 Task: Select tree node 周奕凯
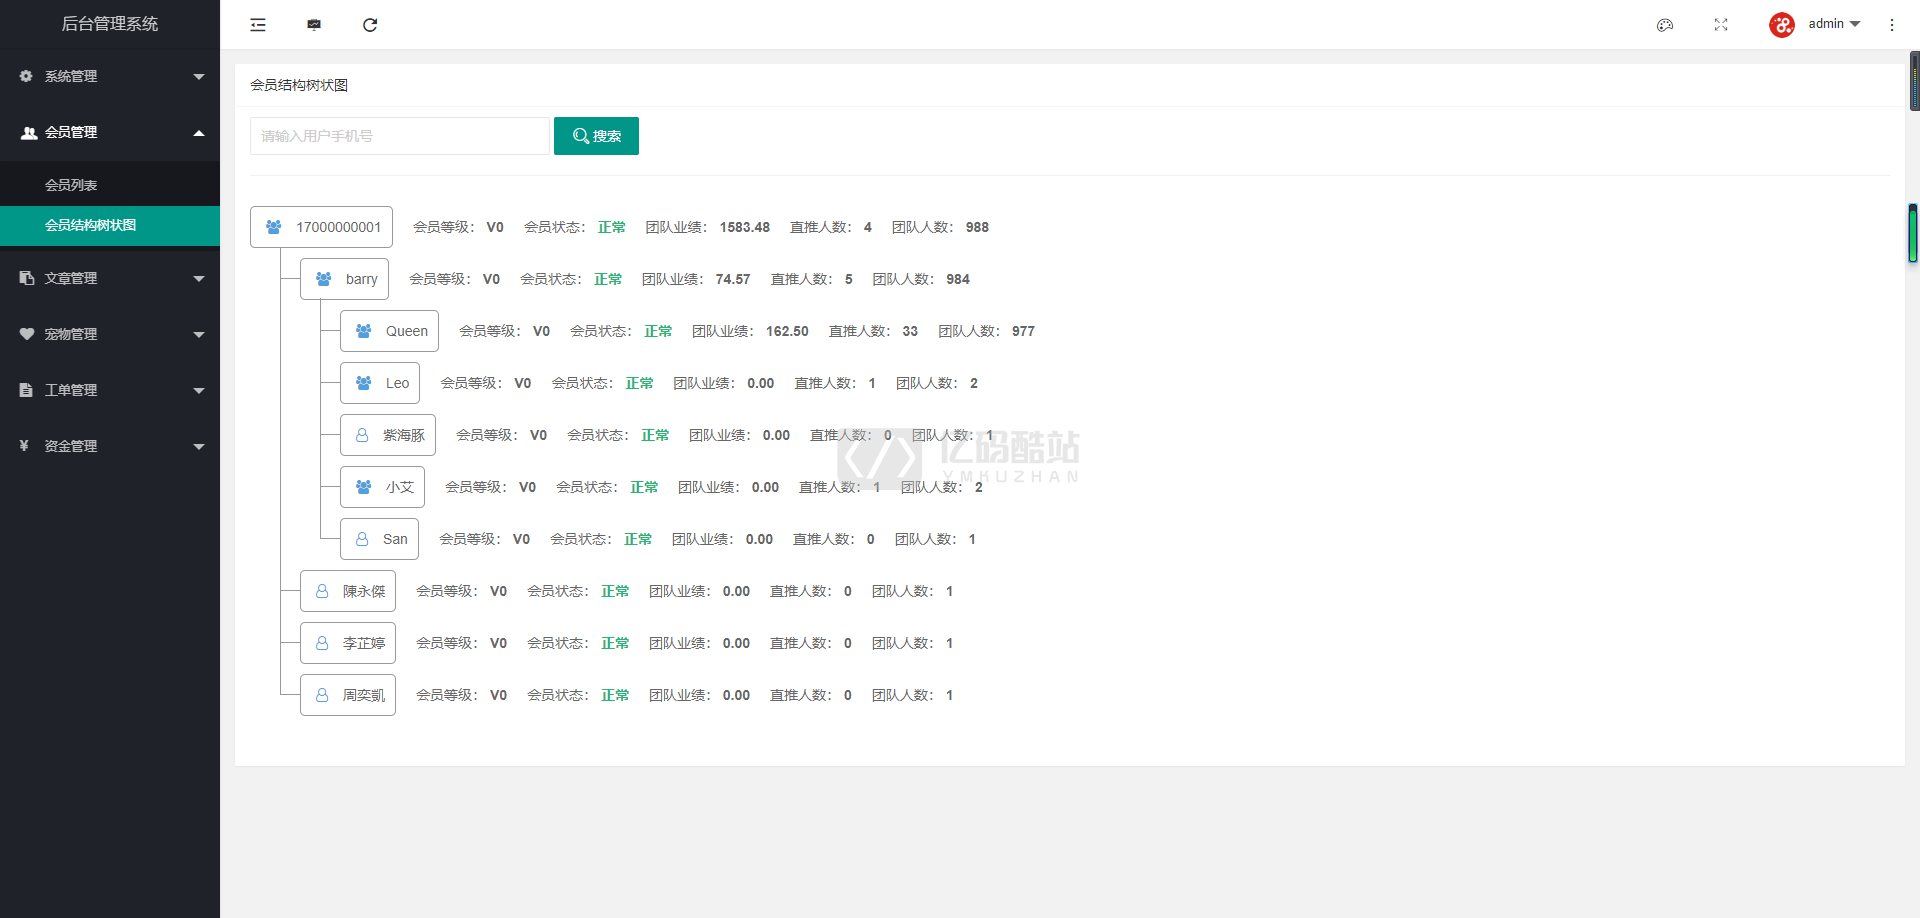pyautogui.click(x=348, y=695)
